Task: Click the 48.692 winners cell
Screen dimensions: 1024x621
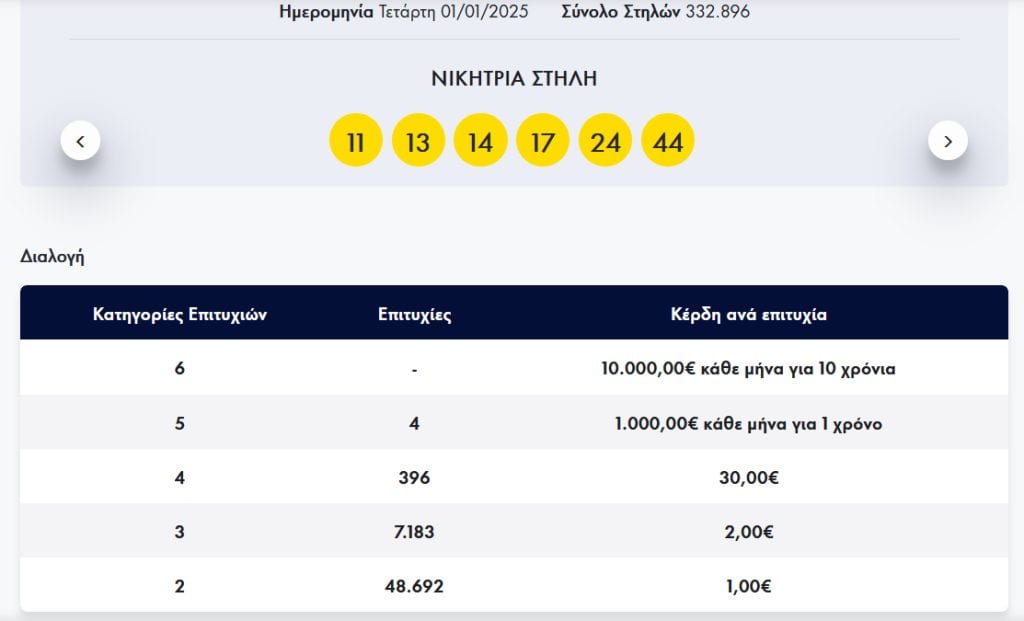Action: point(414,586)
